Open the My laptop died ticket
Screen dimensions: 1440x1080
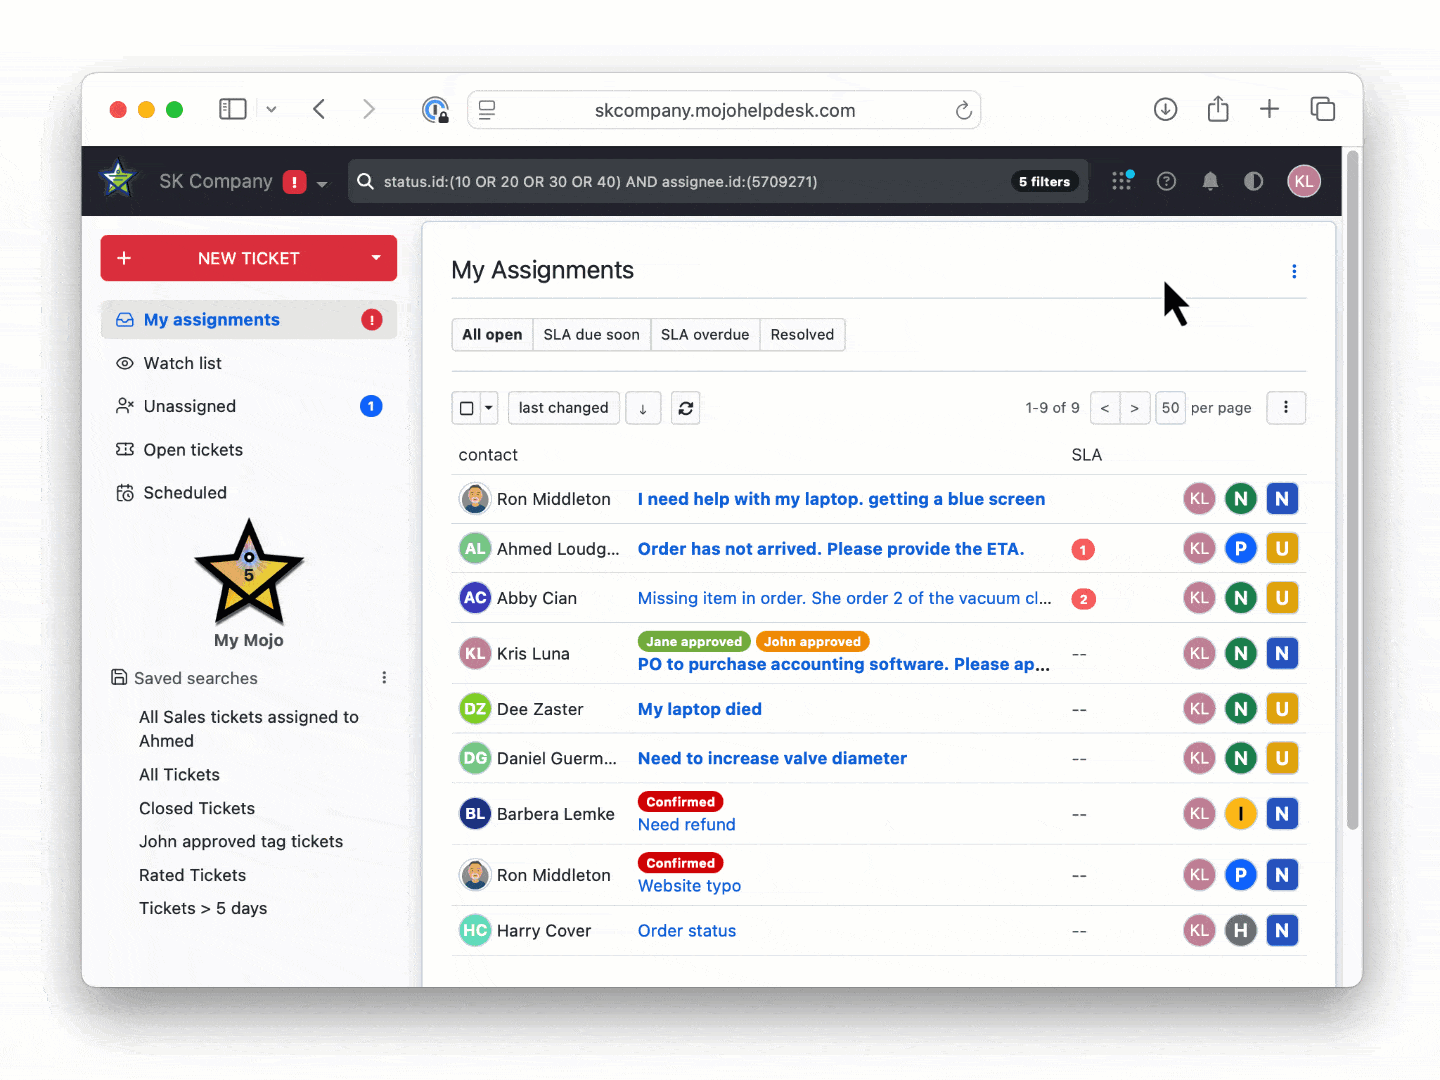pos(699,709)
